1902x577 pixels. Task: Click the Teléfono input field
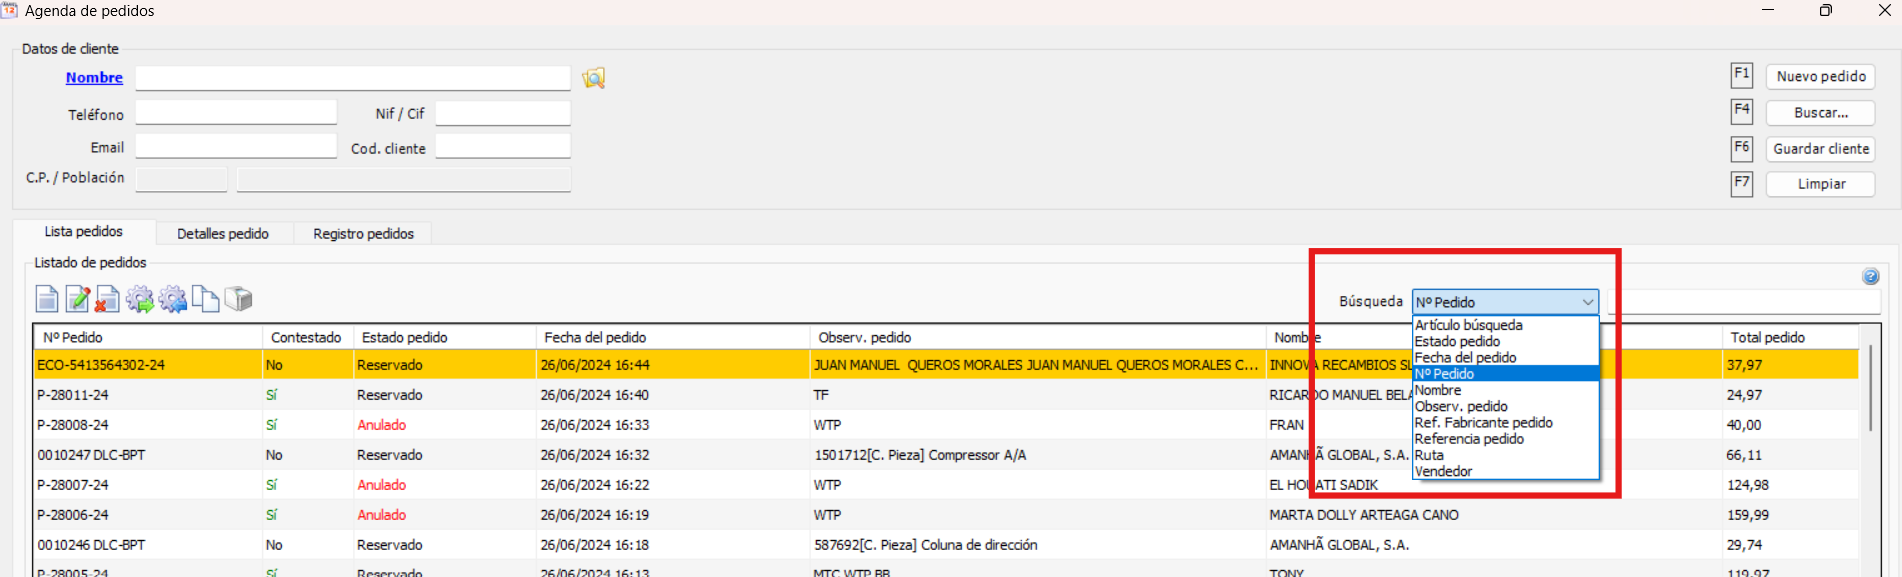point(236,113)
